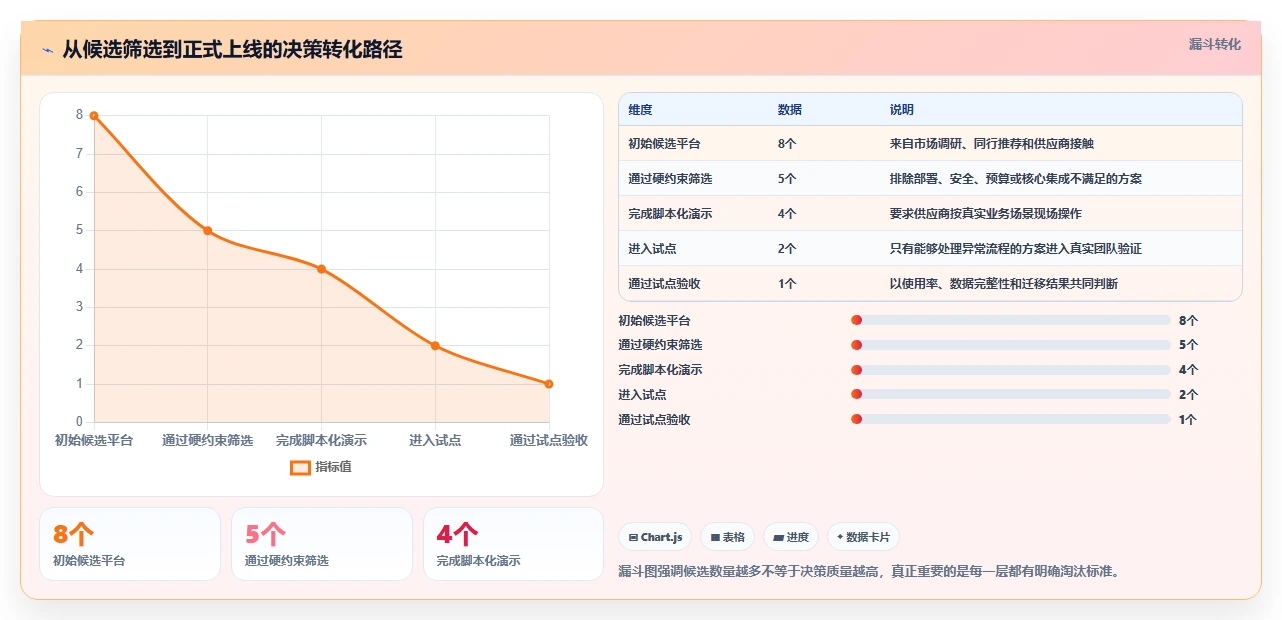Screen dimensions: 1282x620
Task: Select table cell 完成脚本化演示
Action: click(670, 214)
